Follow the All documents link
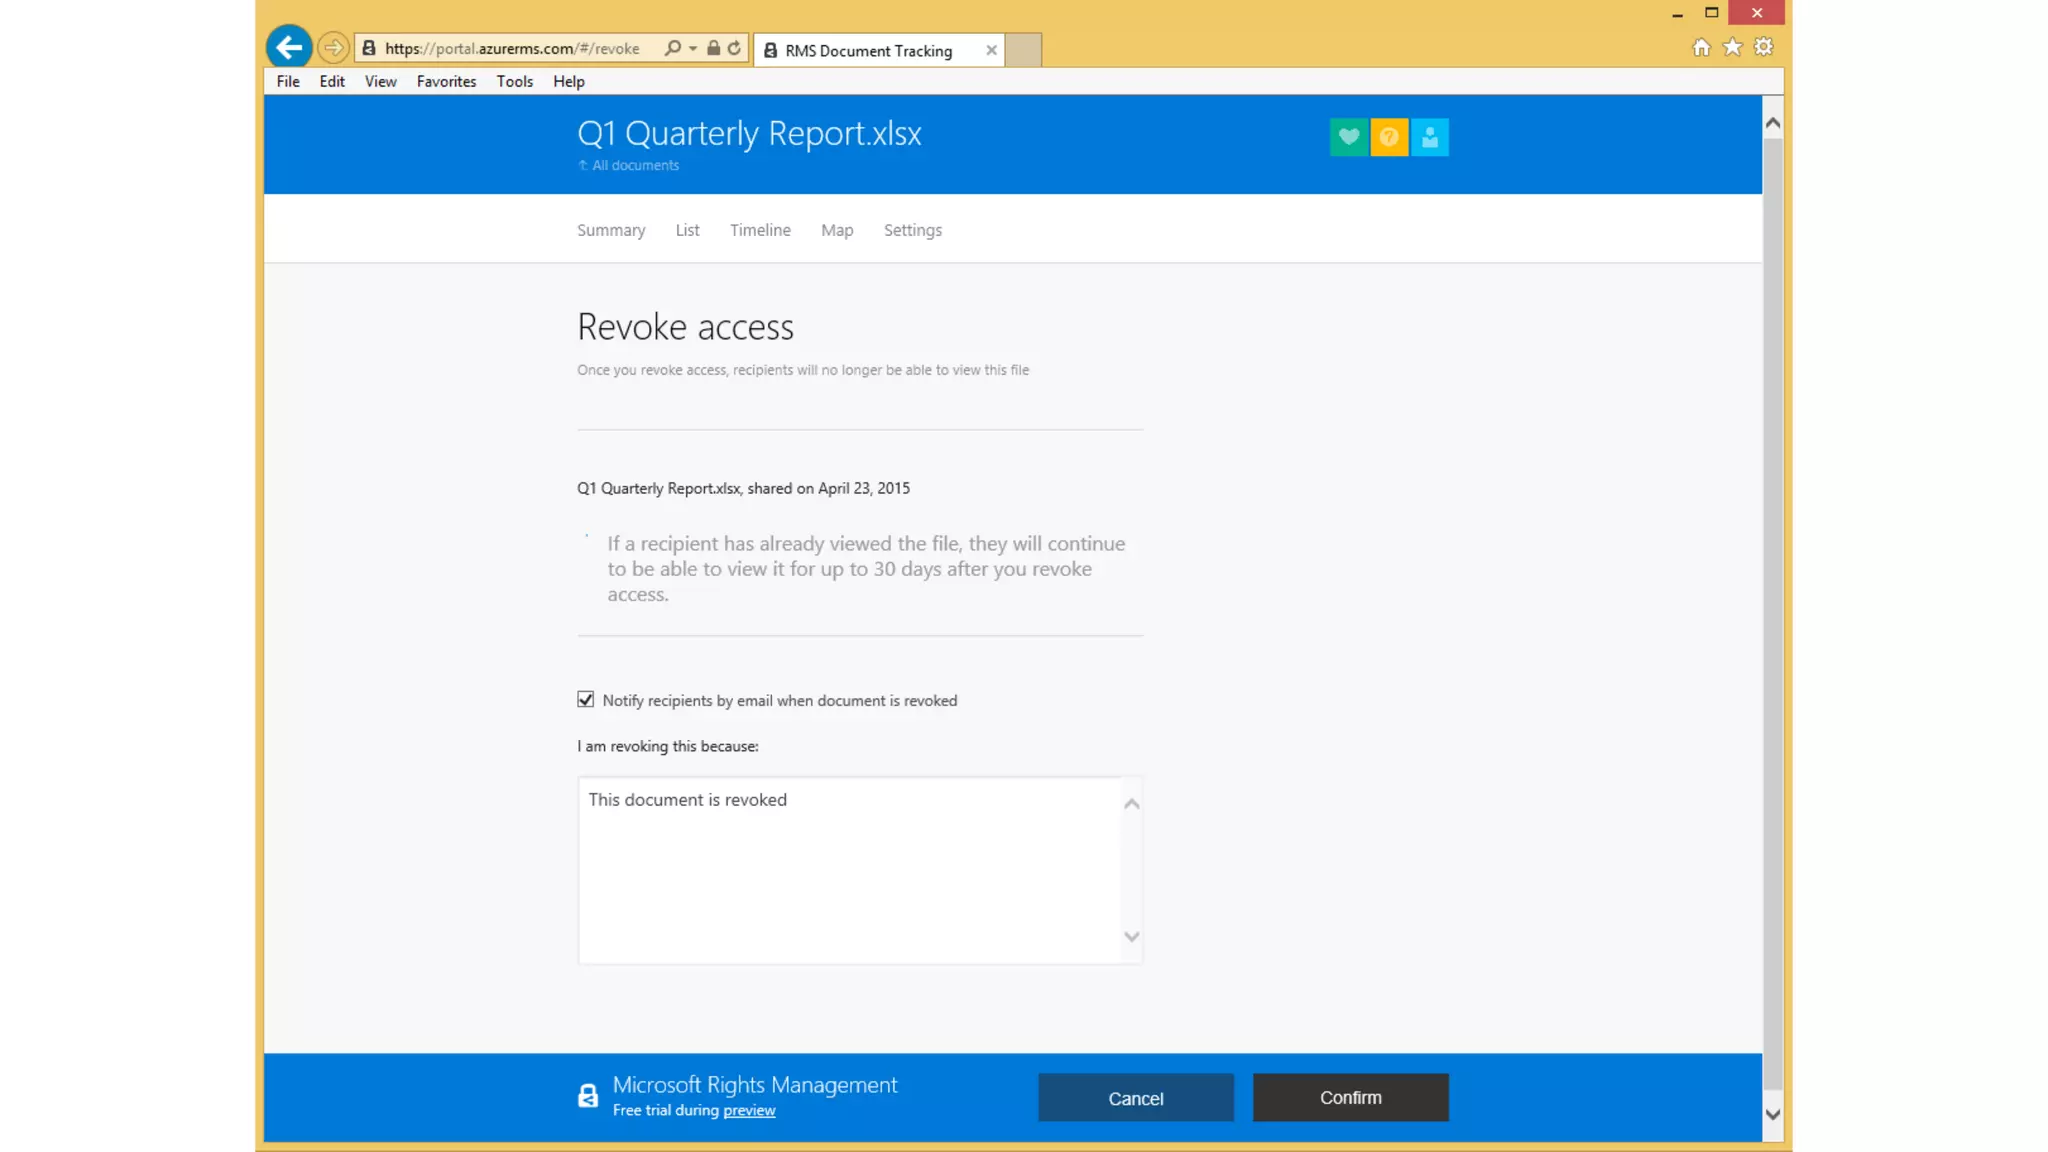 [x=634, y=165]
